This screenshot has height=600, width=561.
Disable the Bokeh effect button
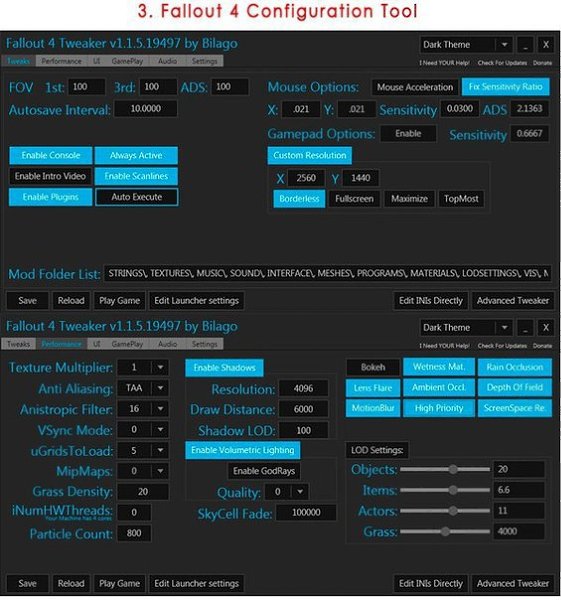click(x=373, y=367)
